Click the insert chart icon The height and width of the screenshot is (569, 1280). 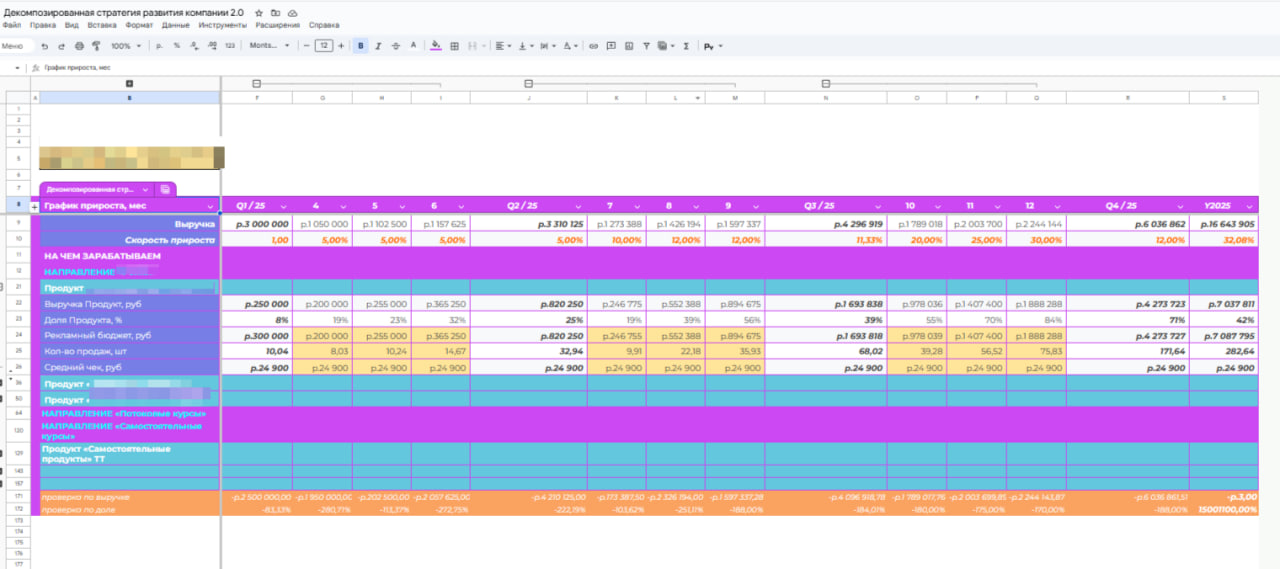pos(628,46)
